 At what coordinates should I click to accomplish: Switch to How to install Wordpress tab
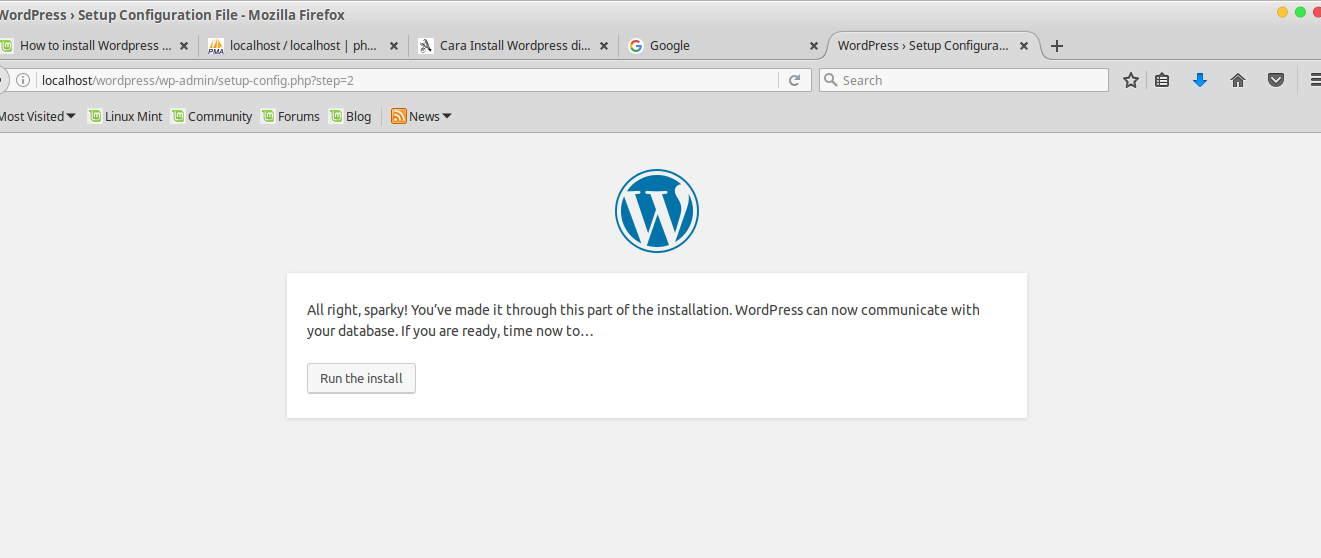(x=96, y=45)
